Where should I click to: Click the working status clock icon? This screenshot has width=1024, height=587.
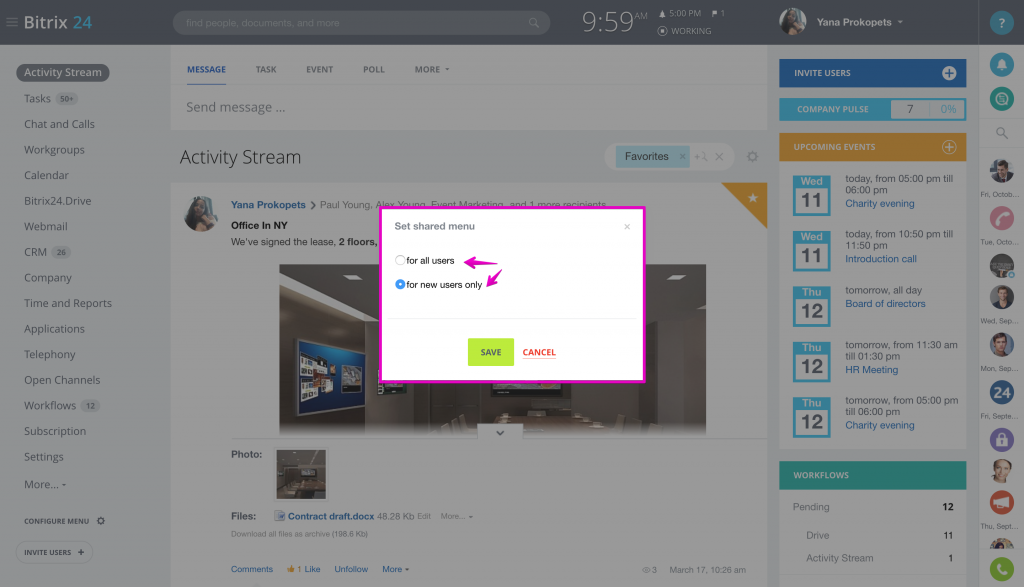(662, 31)
